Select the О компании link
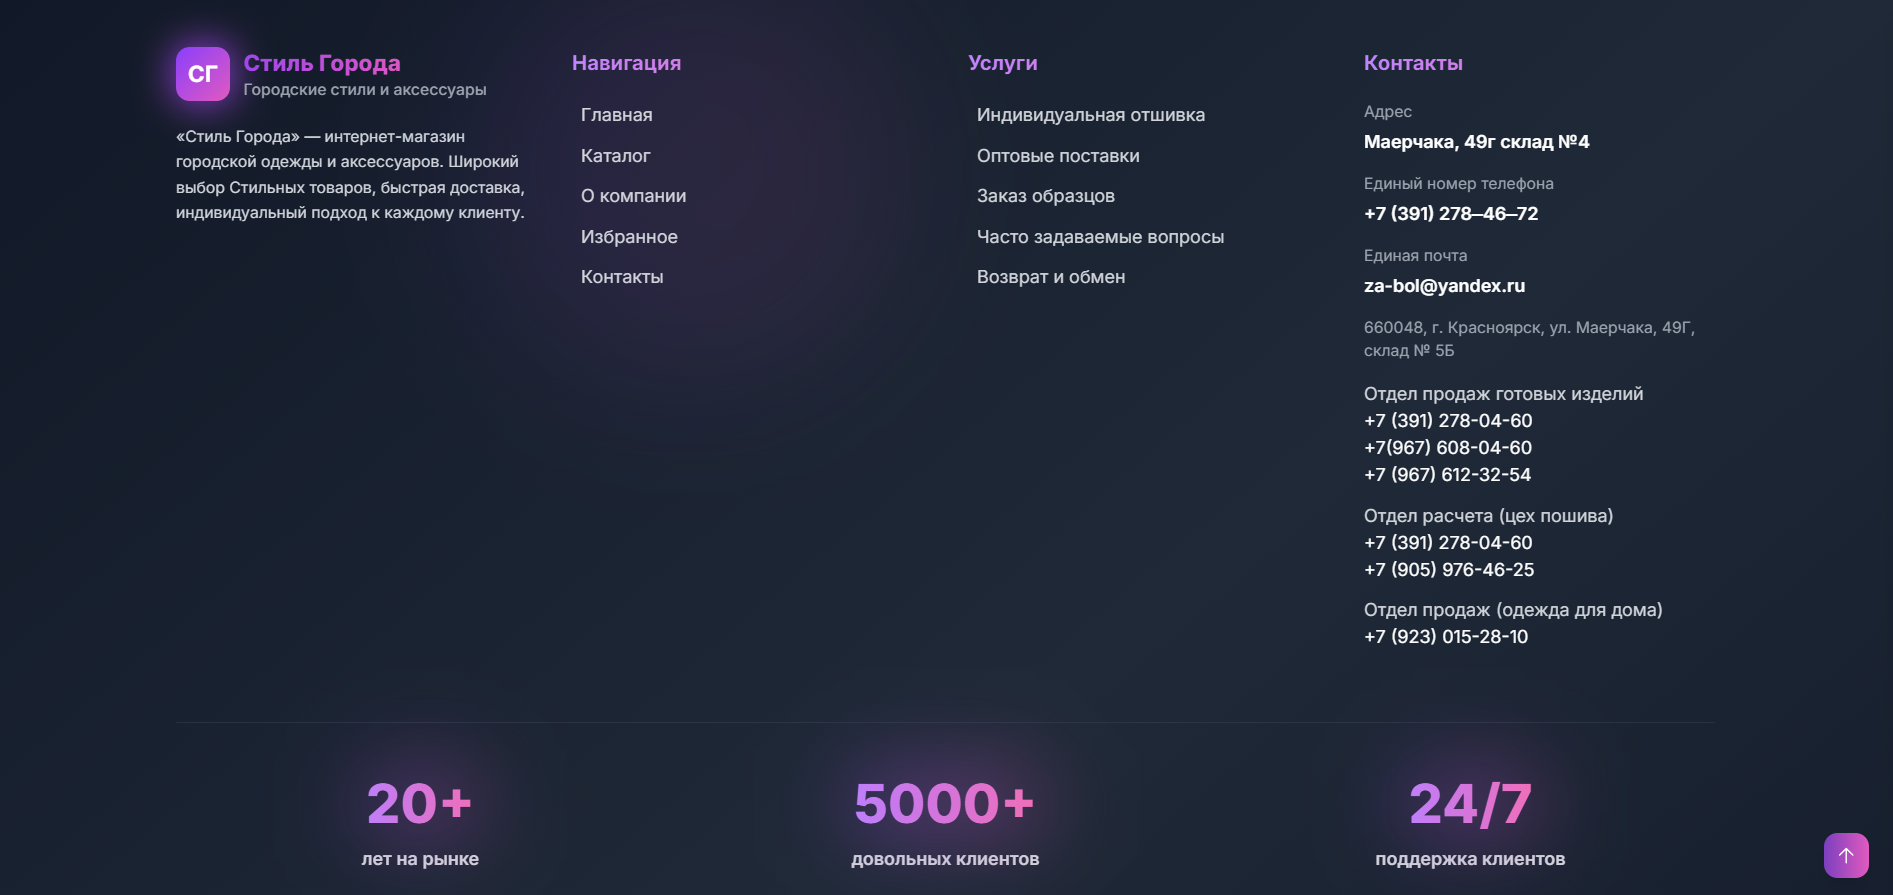The width and height of the screenshot is (1893, 895). coord(633,196)
